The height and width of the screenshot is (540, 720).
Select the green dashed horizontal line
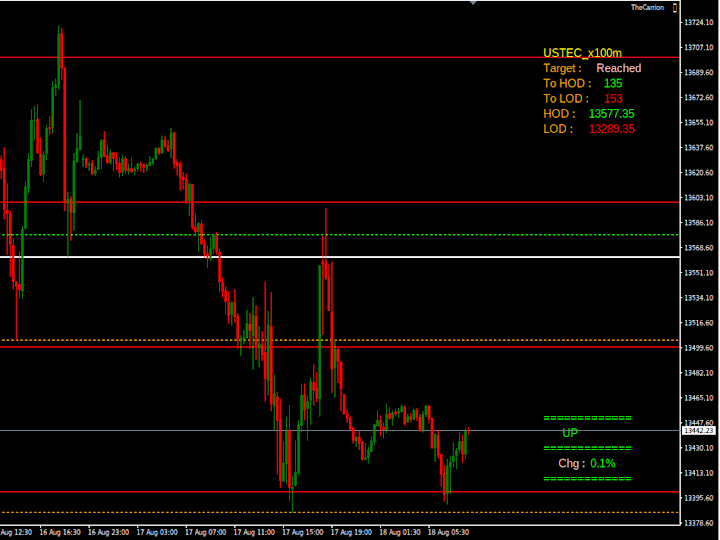point(340,235)
